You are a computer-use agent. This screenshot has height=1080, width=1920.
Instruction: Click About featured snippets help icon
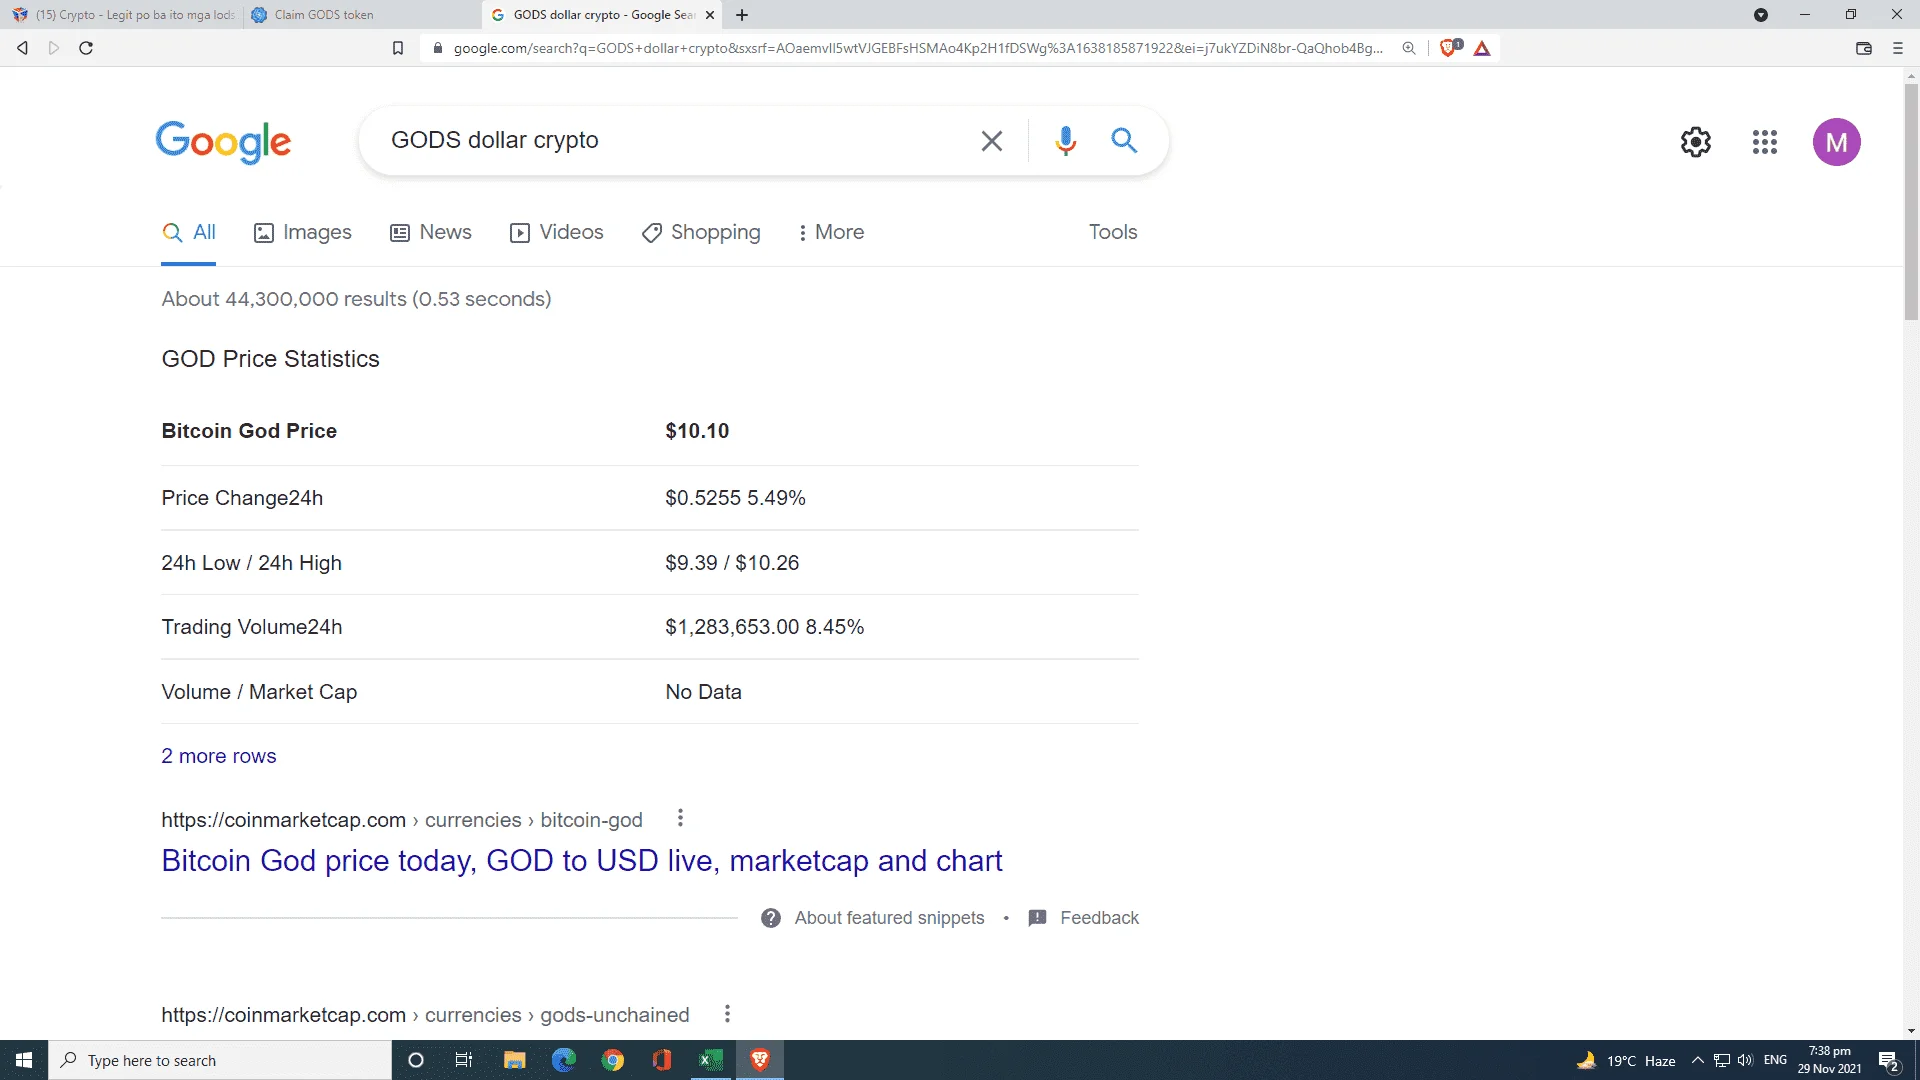[771, 918]
